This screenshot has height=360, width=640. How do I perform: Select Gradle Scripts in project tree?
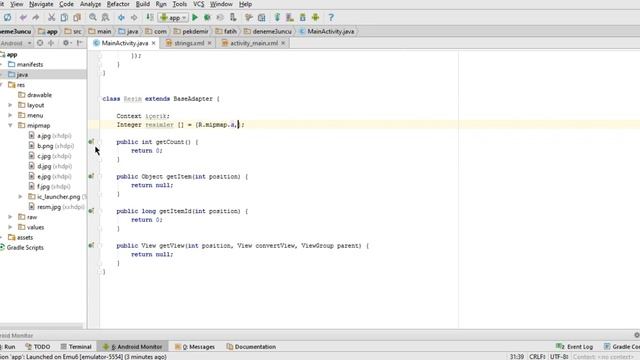(21, 247)
